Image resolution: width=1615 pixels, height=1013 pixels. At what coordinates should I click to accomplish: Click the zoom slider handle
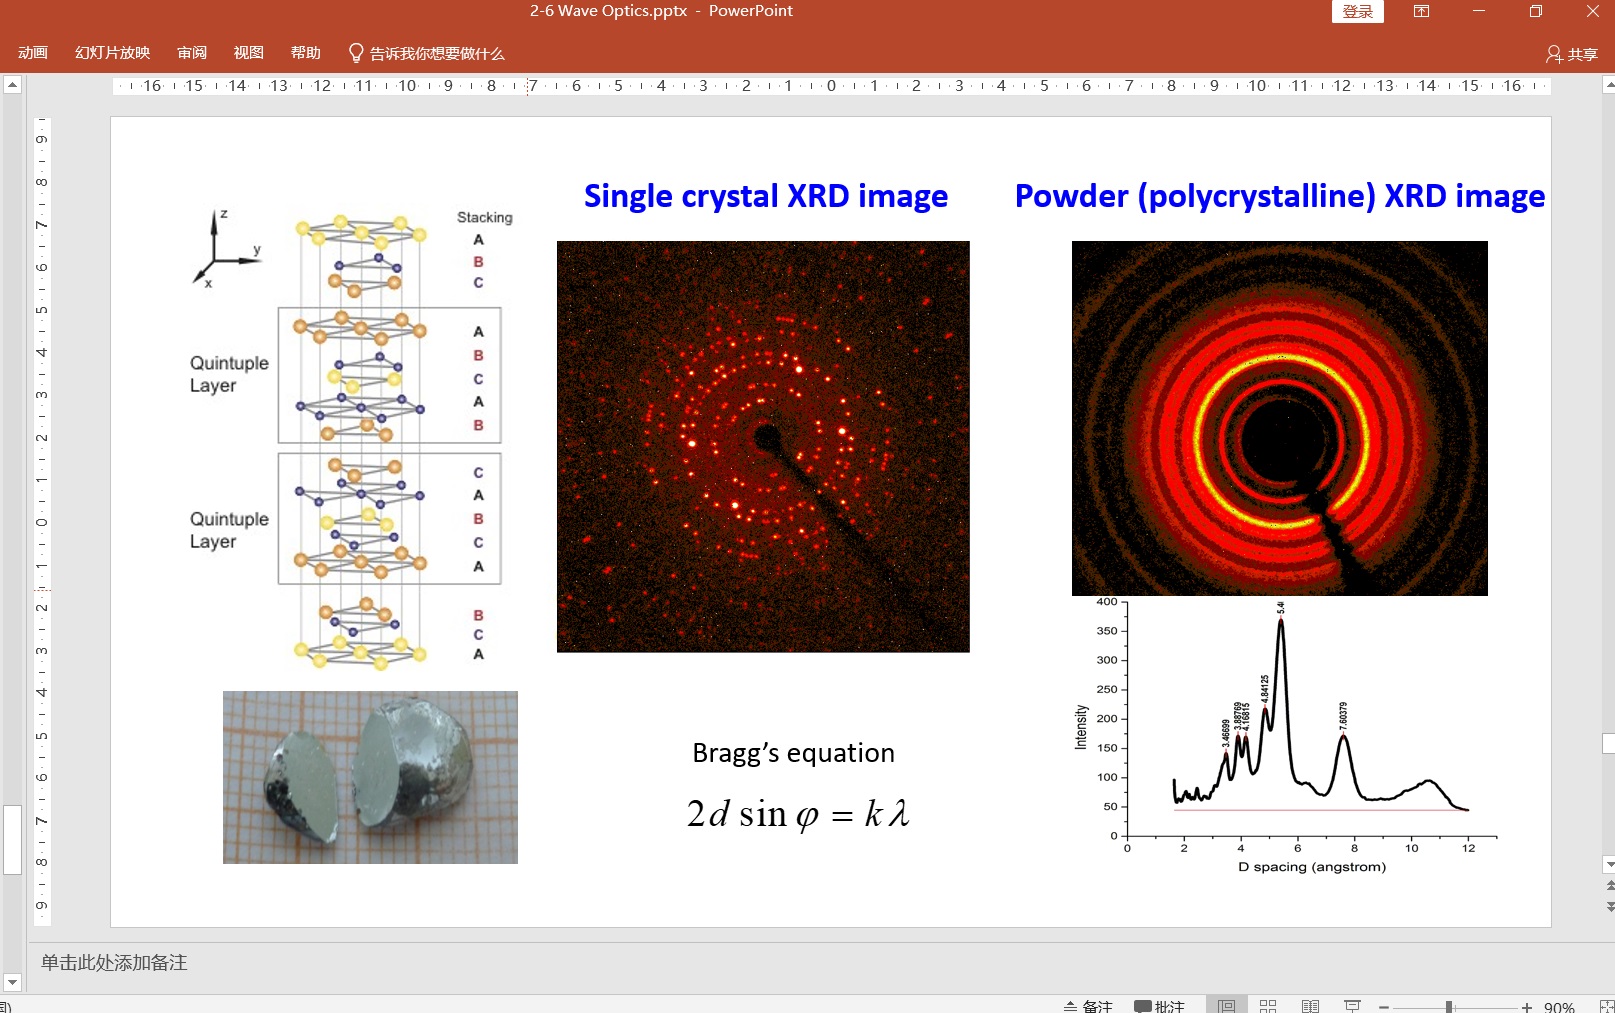click(1449, 1007)
